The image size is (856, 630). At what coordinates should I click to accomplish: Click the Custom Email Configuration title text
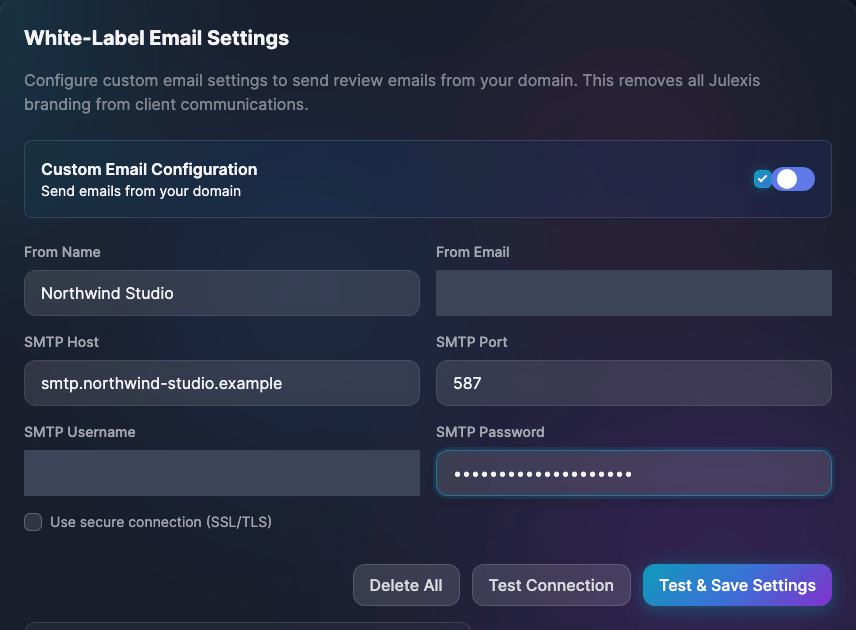[x=149, y=169]
